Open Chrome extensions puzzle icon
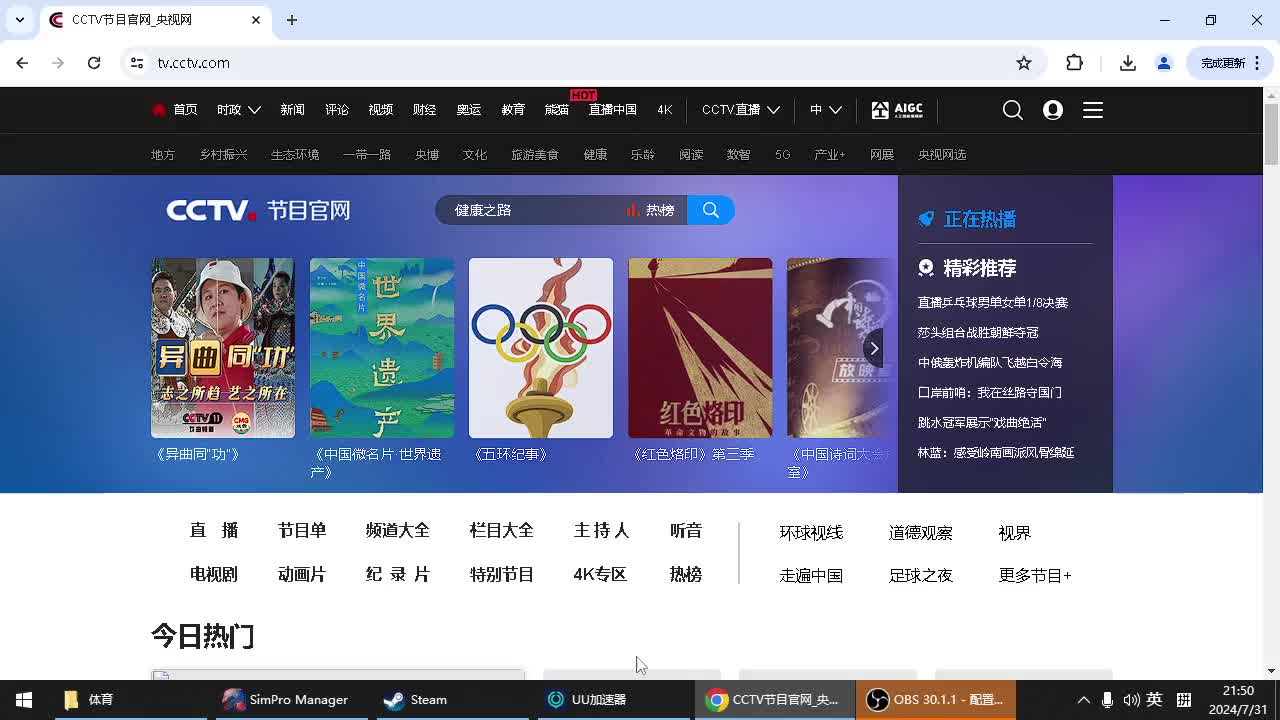 click(x=1075, y=63)
